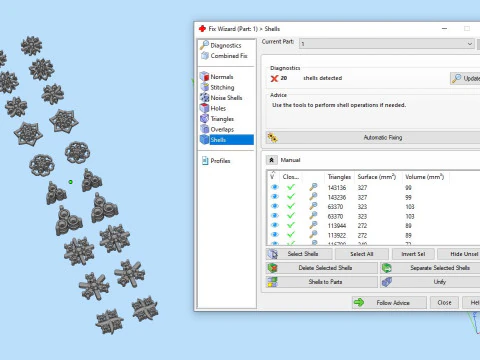Toggle visibility of shell with 113944 triangles
The height and width of the screenshot is (360, 480).
click(275, 225)
